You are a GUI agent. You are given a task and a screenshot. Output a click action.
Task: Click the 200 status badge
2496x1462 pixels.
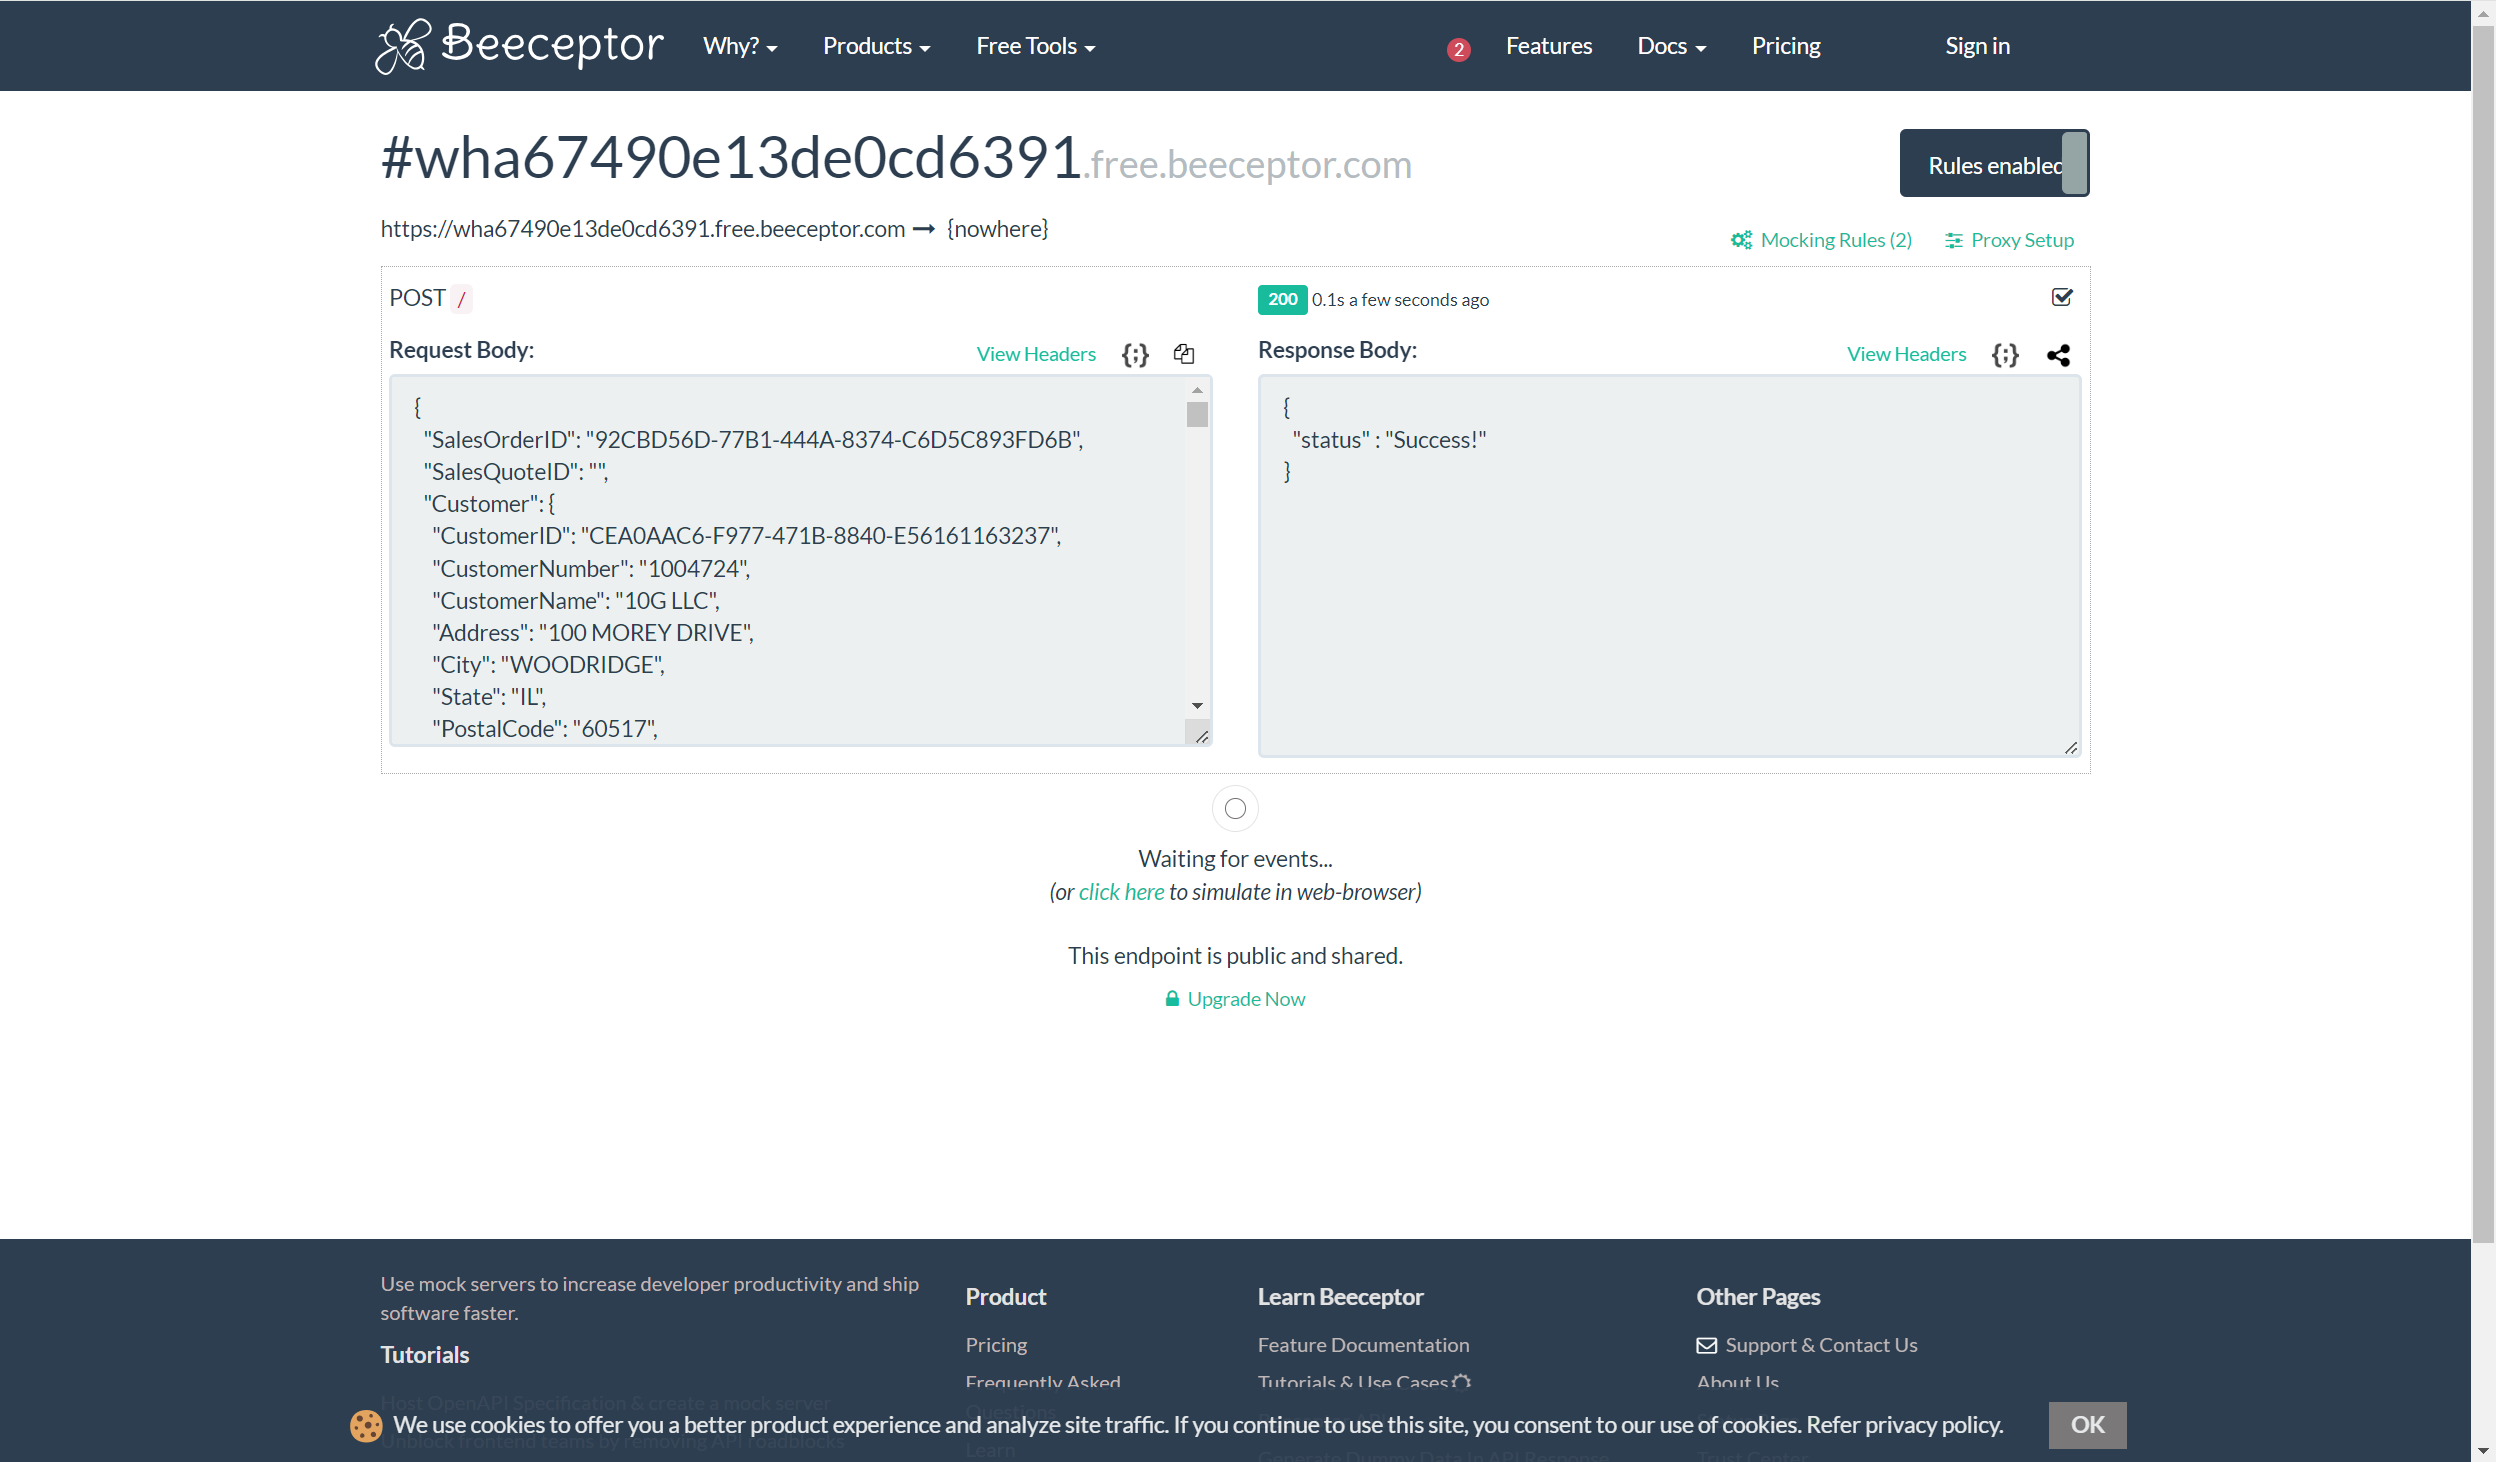1282,299
